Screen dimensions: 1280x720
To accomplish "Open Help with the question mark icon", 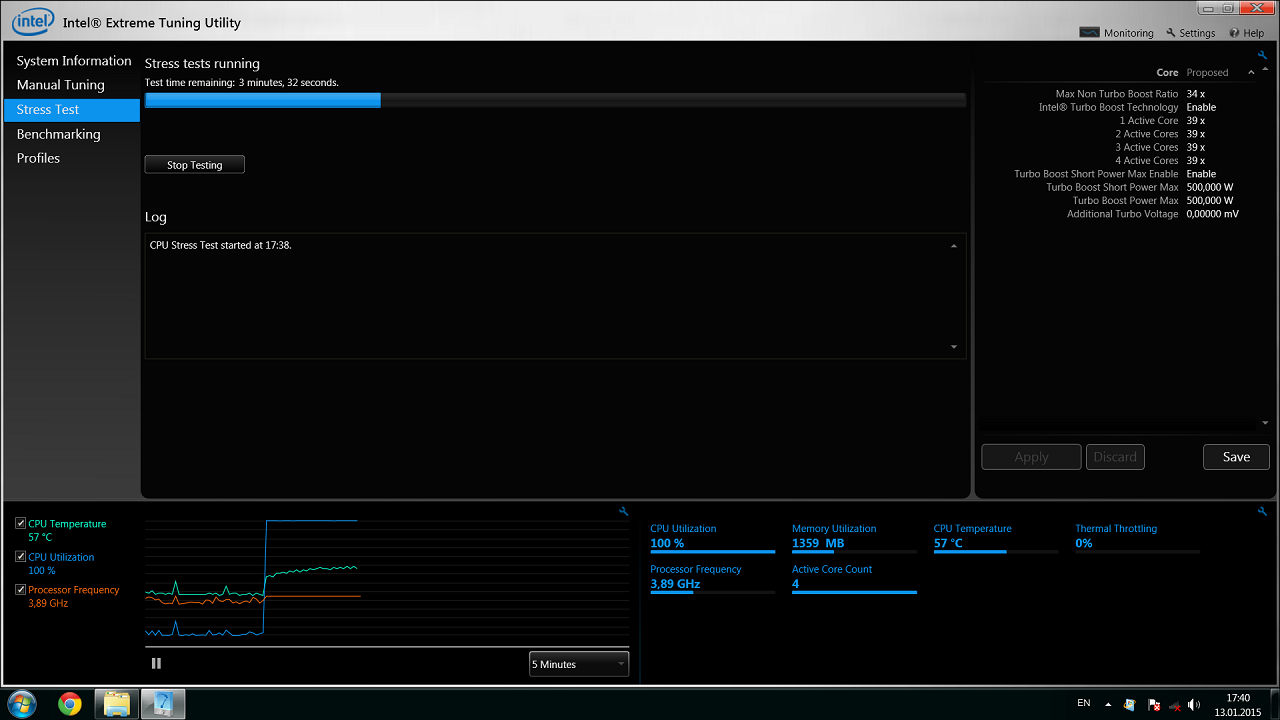I will click(1246, 33).
